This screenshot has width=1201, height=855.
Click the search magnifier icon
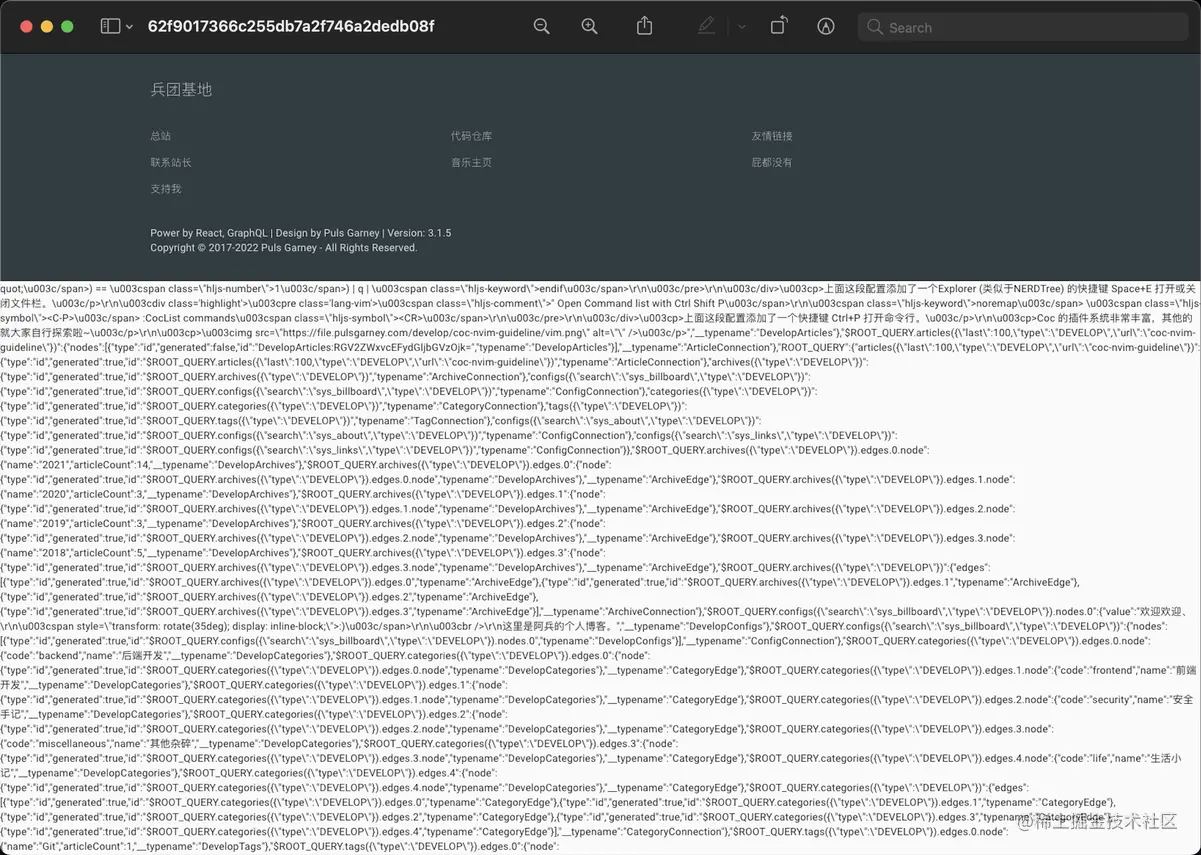click(x=875, y=27)
